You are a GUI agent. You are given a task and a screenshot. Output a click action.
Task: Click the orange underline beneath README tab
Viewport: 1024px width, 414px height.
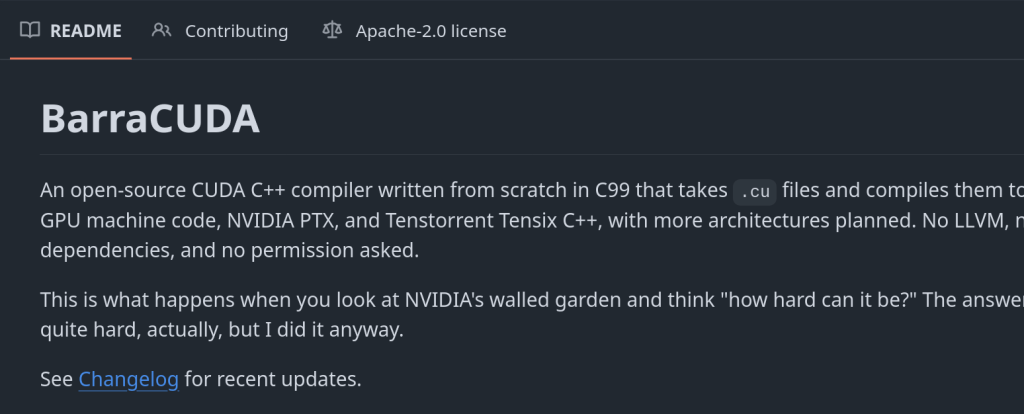click(x=71, y=58)
